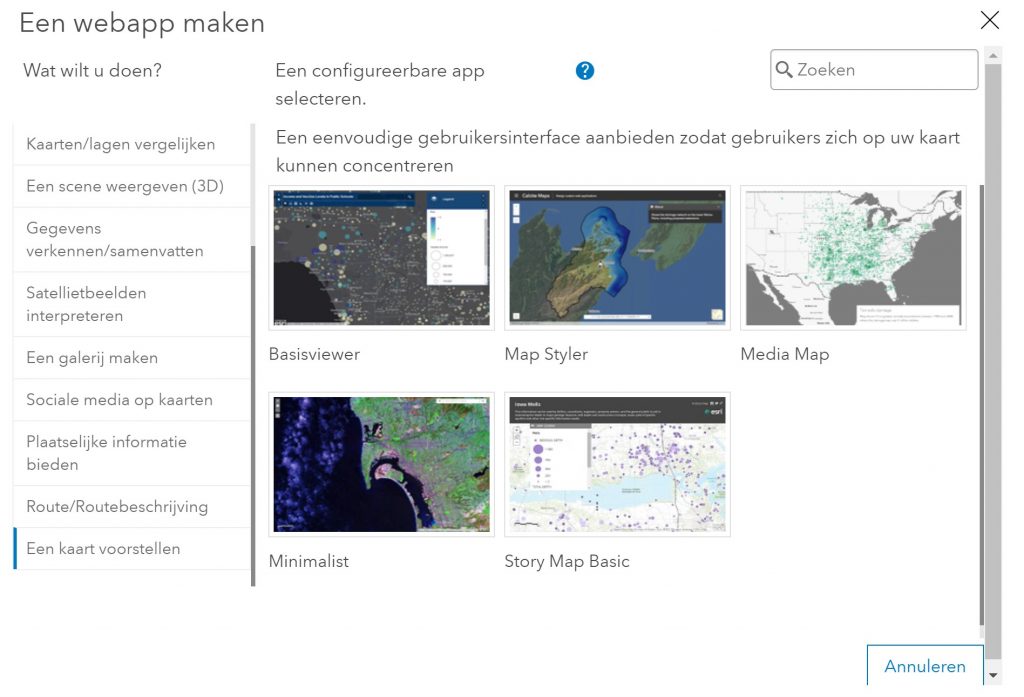Select Sociale media op kaarten
Viewport: 1024px width, 697px height.
[x=120, y=400]
